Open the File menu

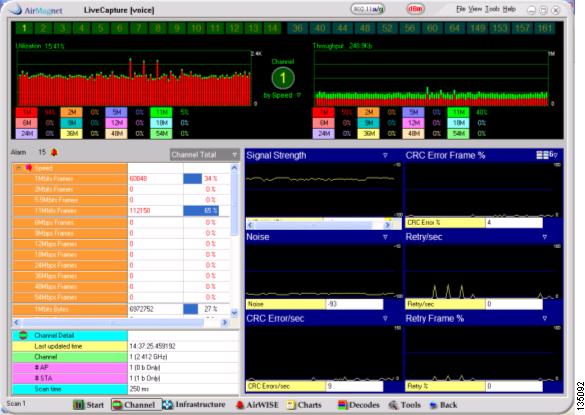coord(460,9)
